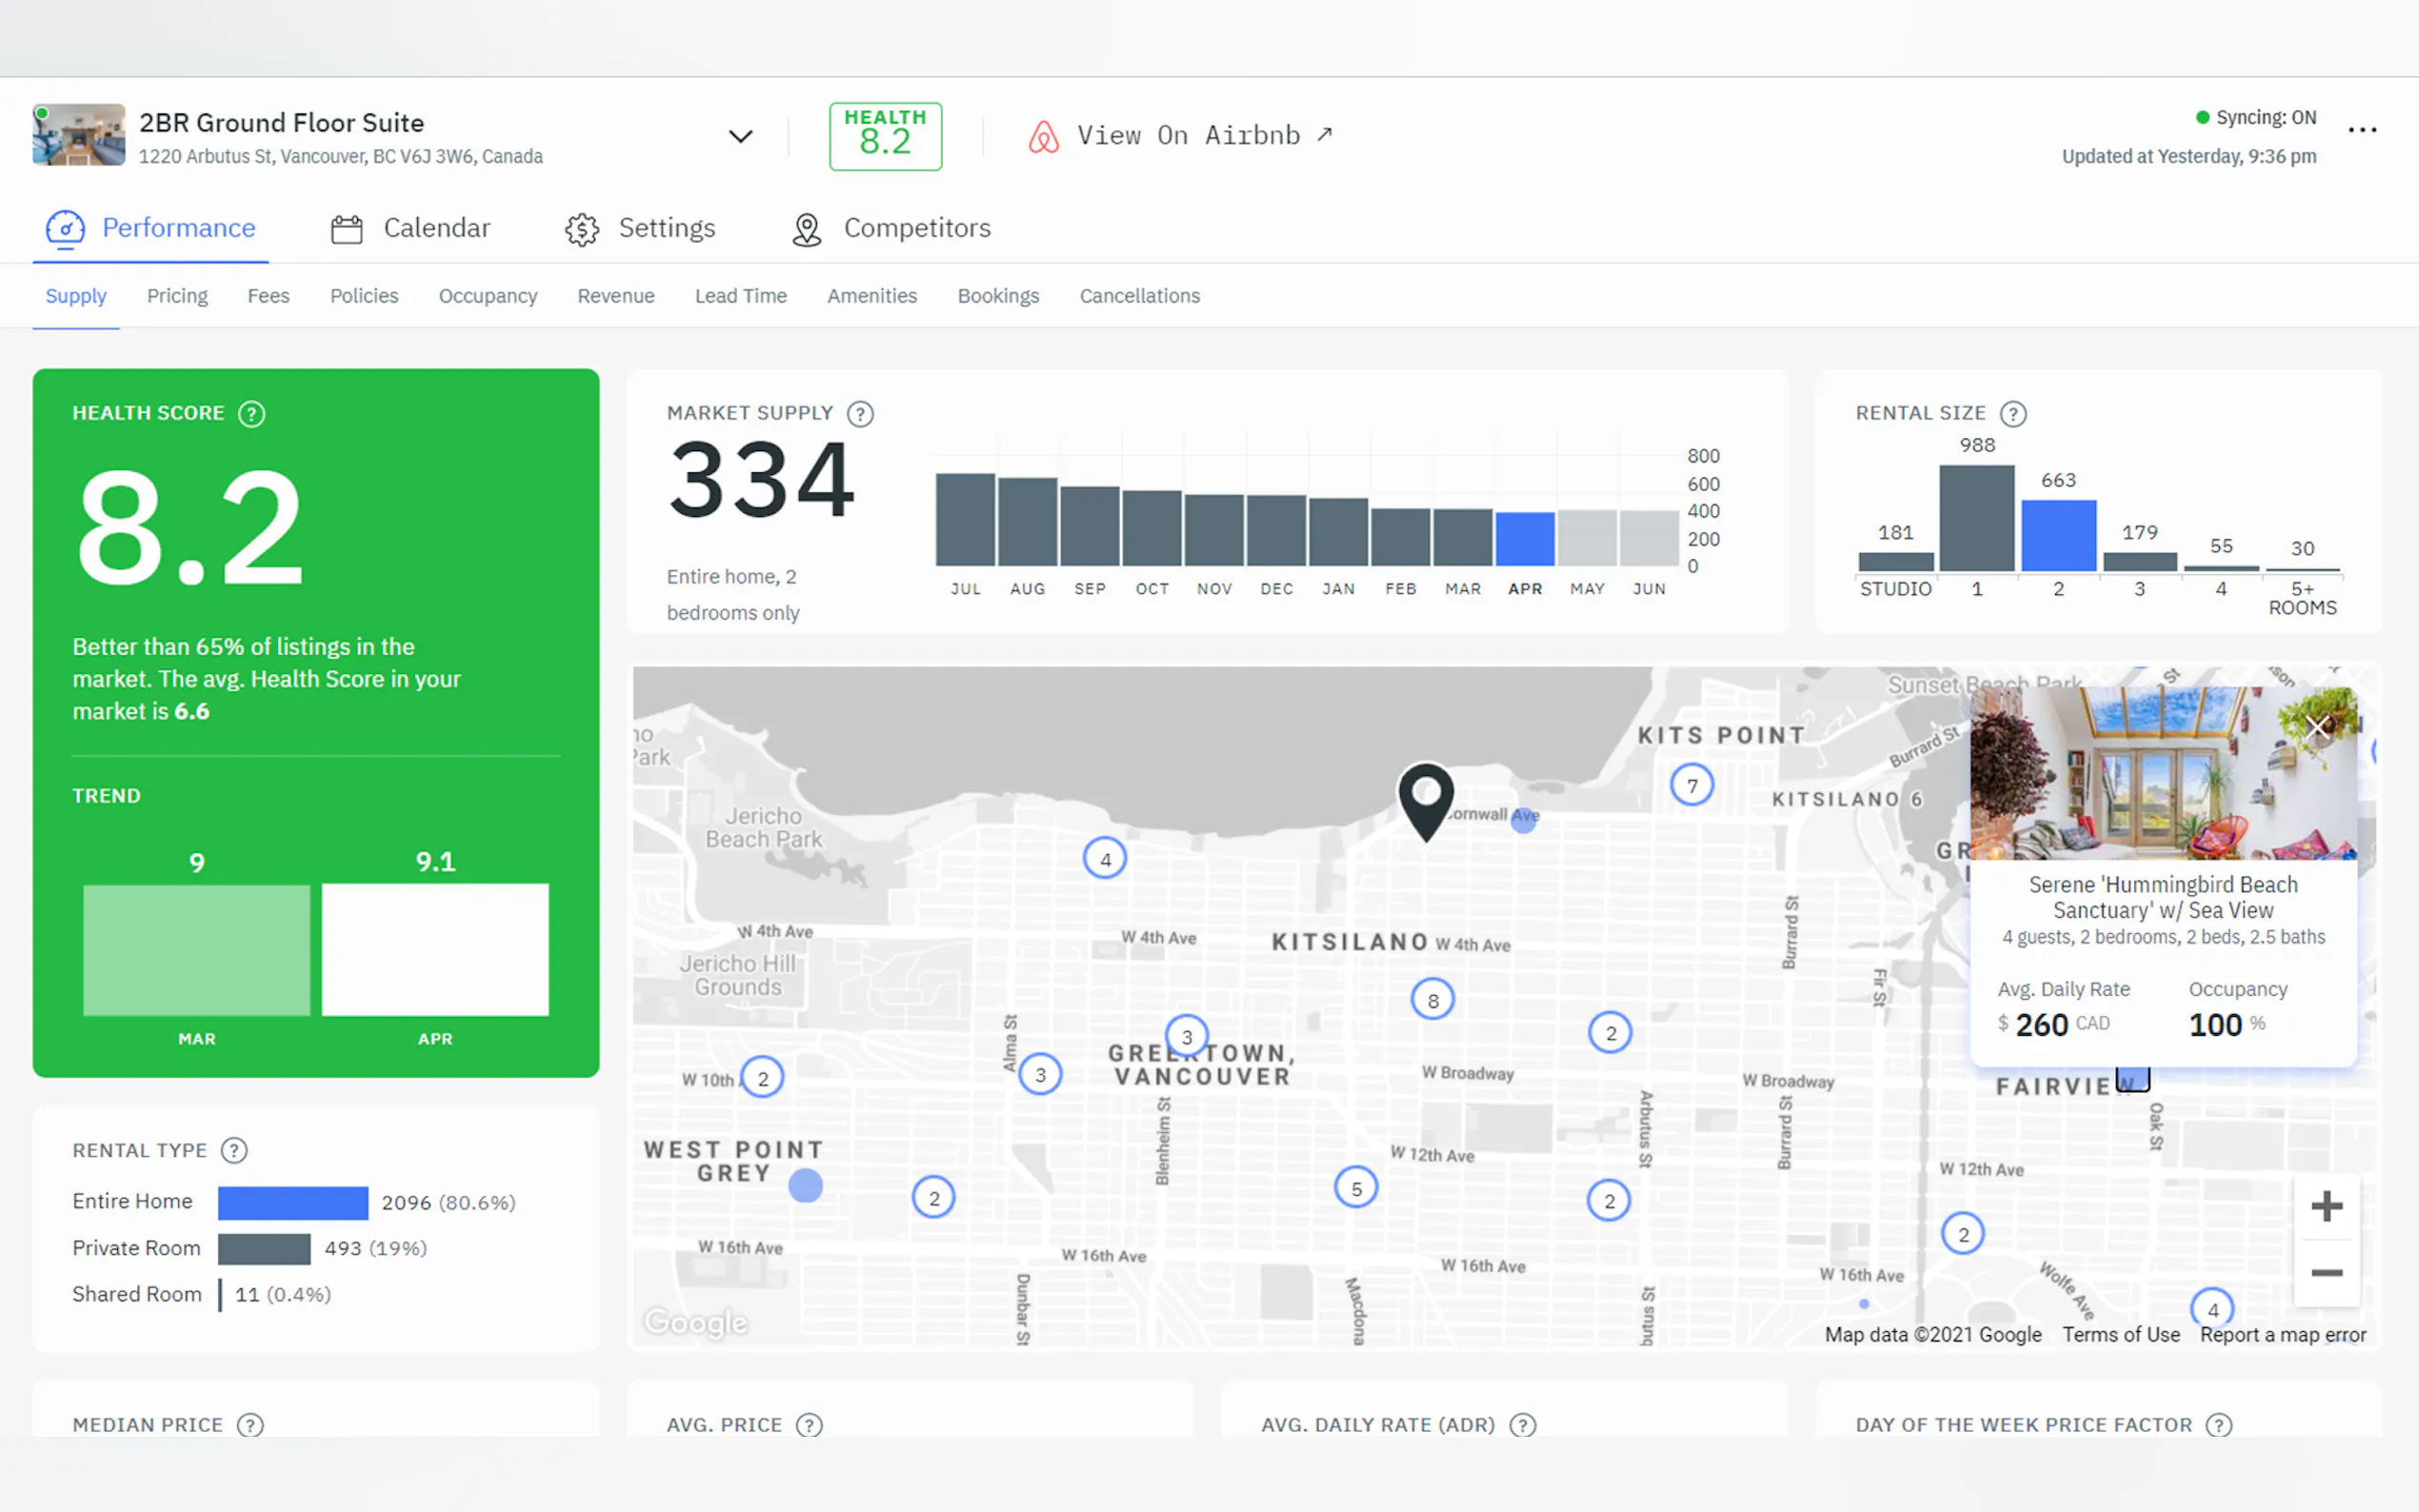Click the Rental Size help icon

[x=2012, y=413]
